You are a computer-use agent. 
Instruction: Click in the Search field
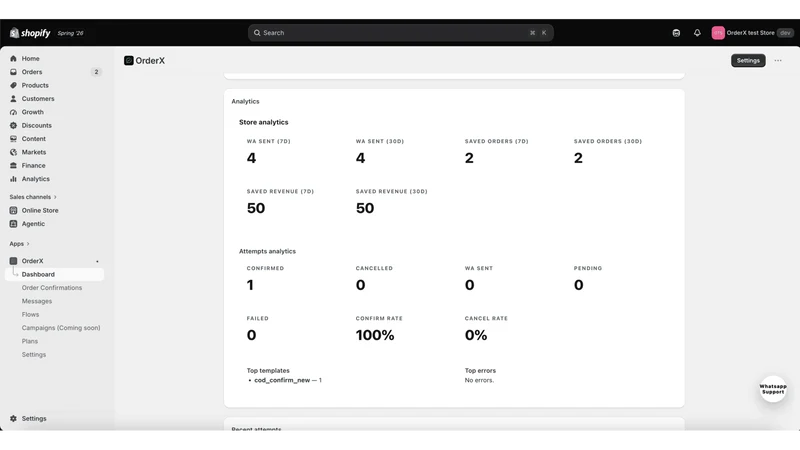401,33
